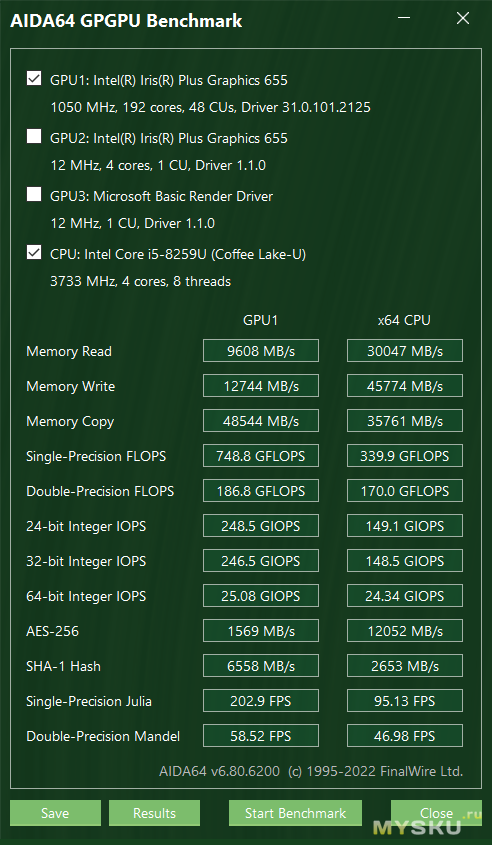This screenshot has width=492, height=845.
Task: Click the CPU Single-Precision Julia result
Action: point(405,701)
